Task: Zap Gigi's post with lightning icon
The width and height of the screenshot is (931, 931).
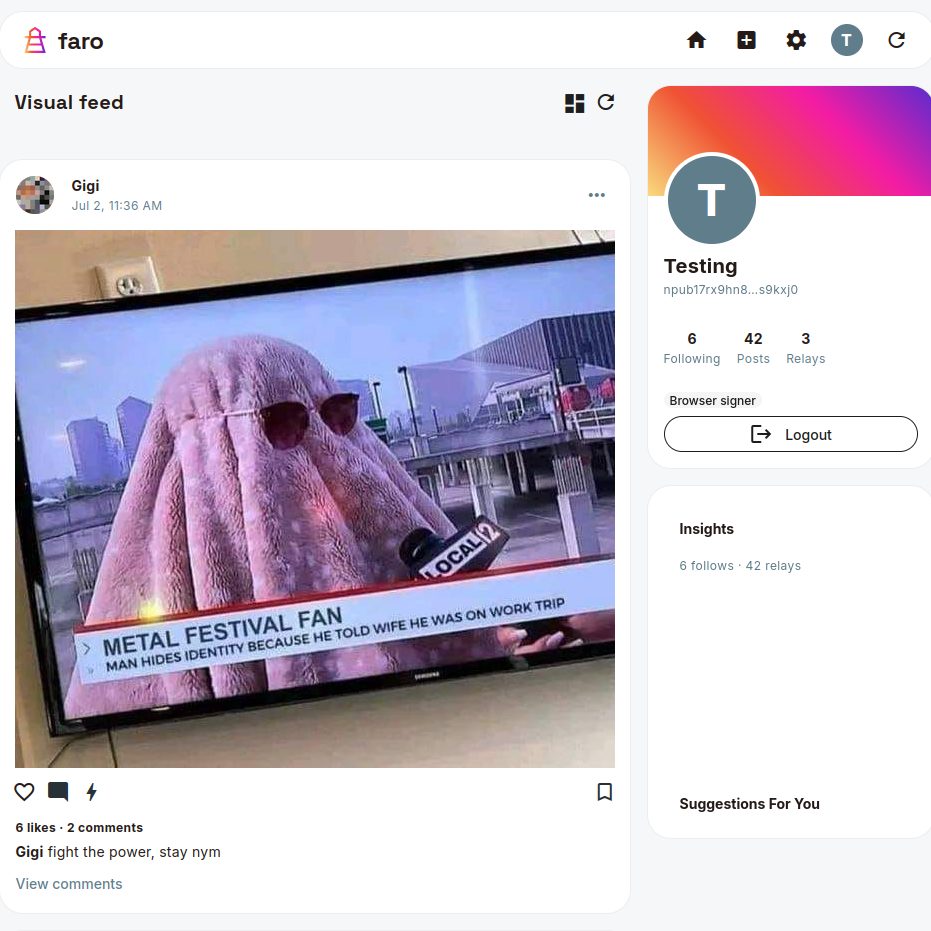Action: 91,791
